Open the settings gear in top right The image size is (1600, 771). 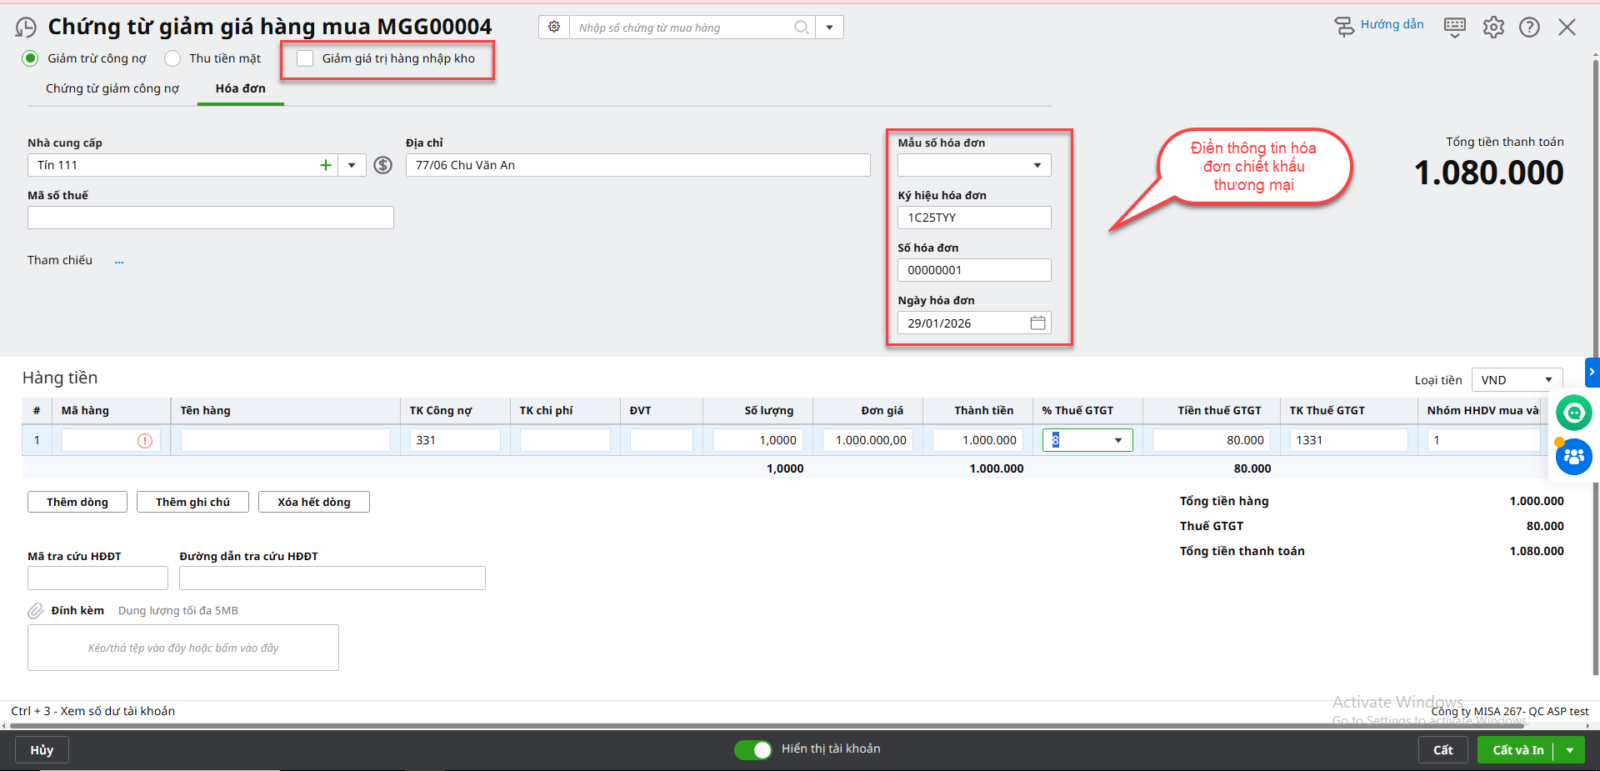coord(1493,27)
